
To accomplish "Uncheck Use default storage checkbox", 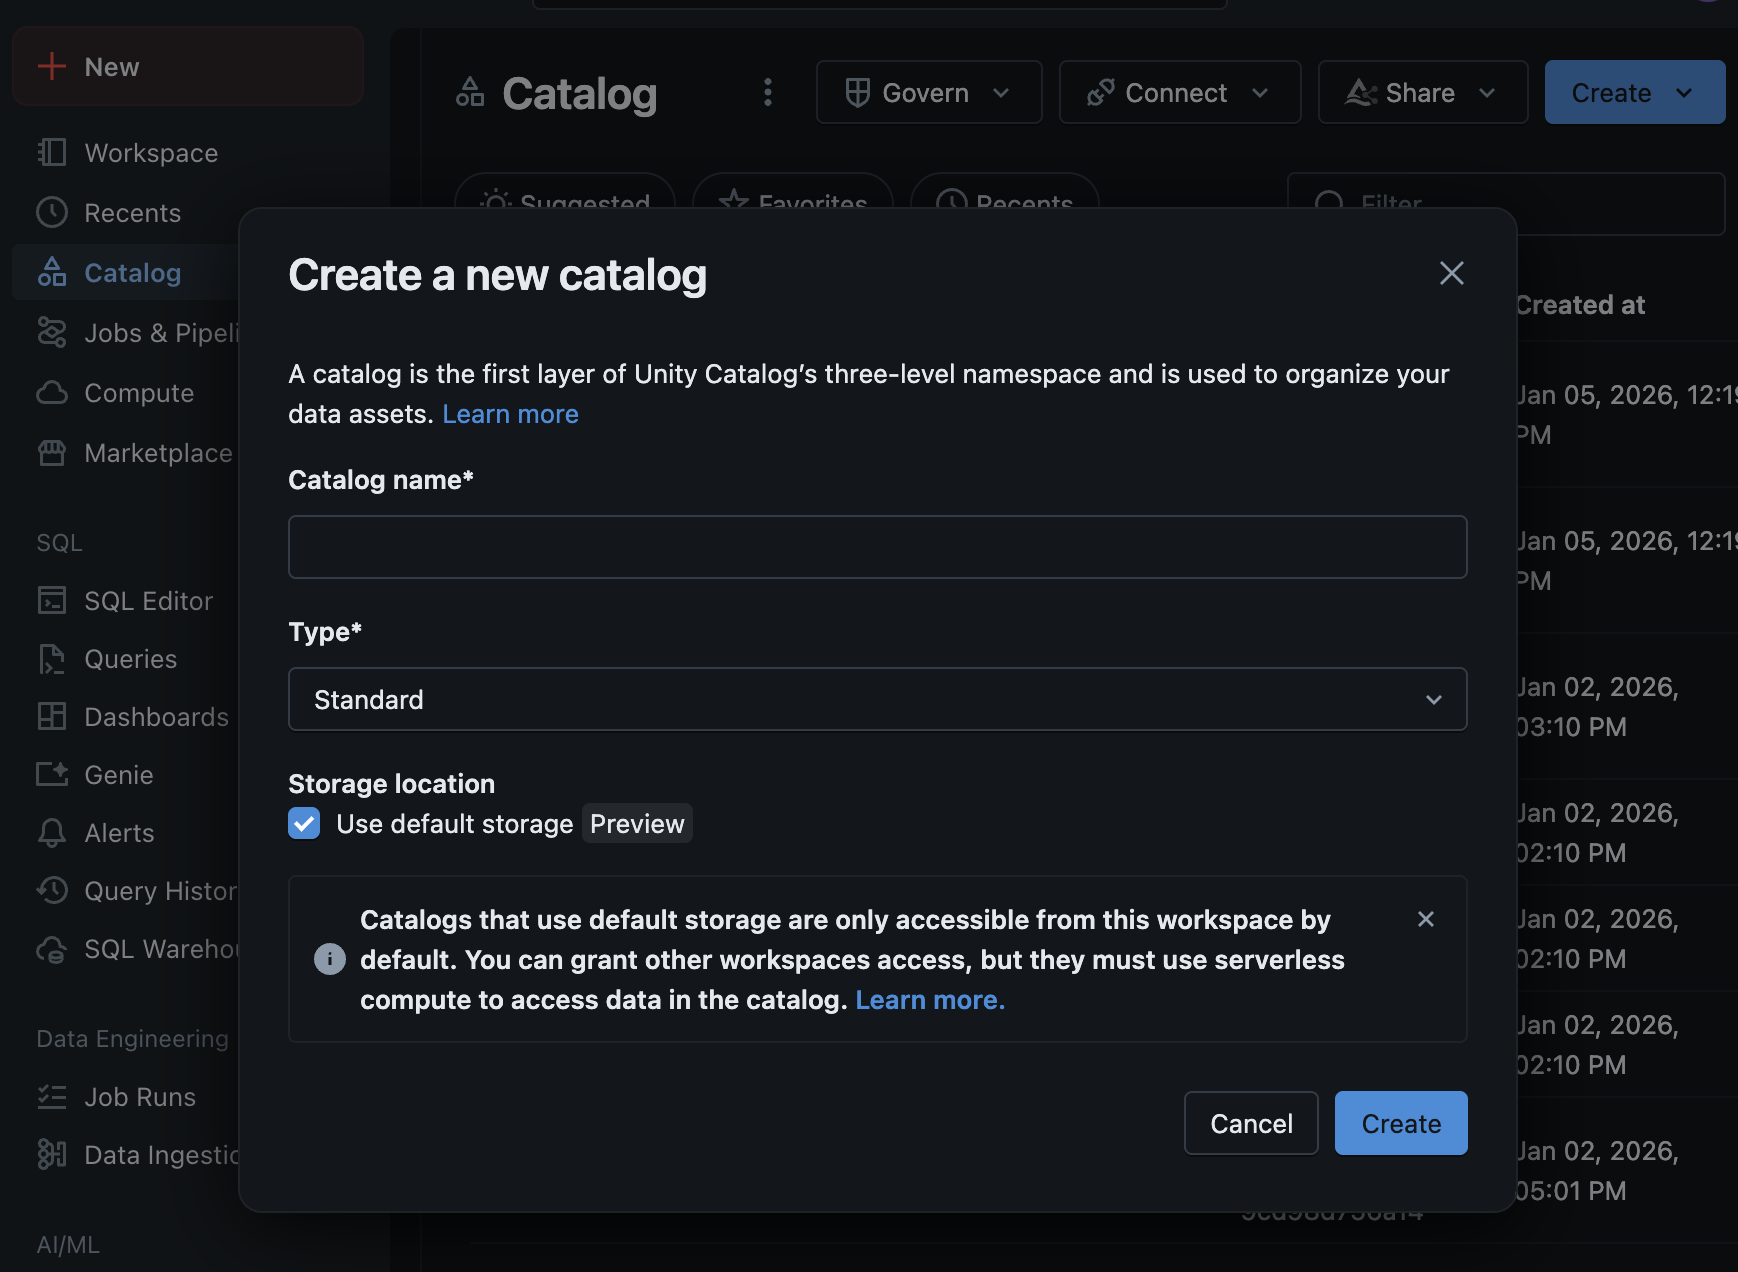I will [304, 823].
